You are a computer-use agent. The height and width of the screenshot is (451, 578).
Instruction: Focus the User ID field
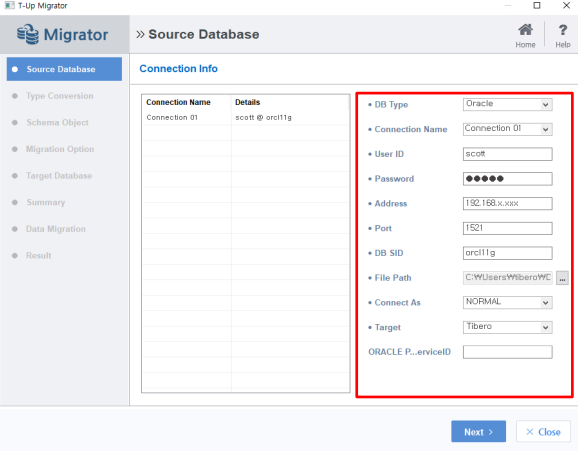coord(507,154)
